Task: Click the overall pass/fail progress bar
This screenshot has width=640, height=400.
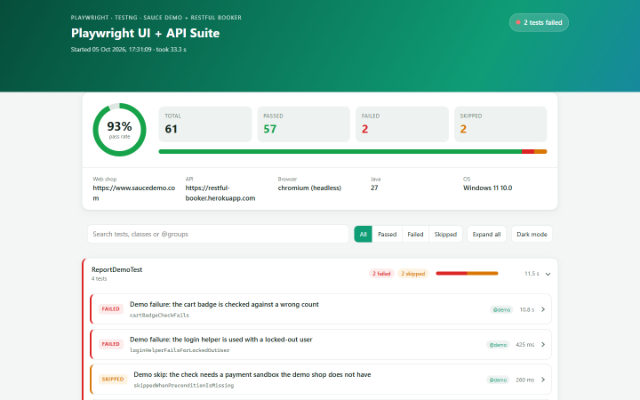Action: (353, 151)
